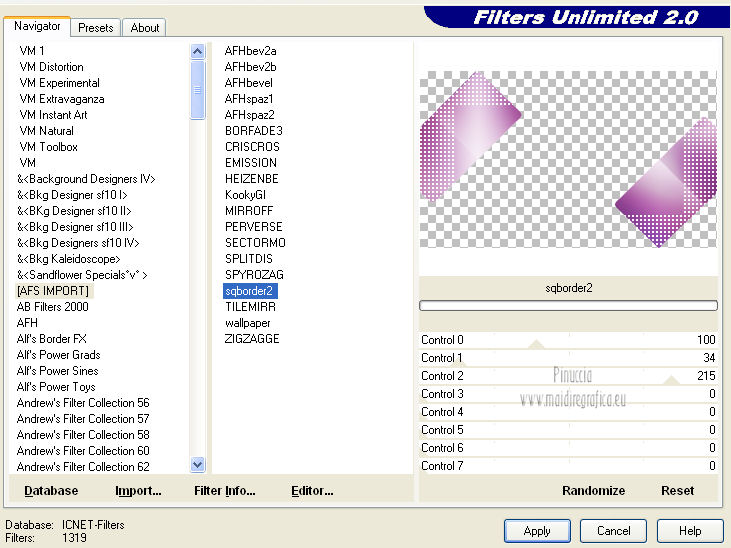Select the VM Distortion category
Screen dimensions: 731x548
(x=51, y=67)
